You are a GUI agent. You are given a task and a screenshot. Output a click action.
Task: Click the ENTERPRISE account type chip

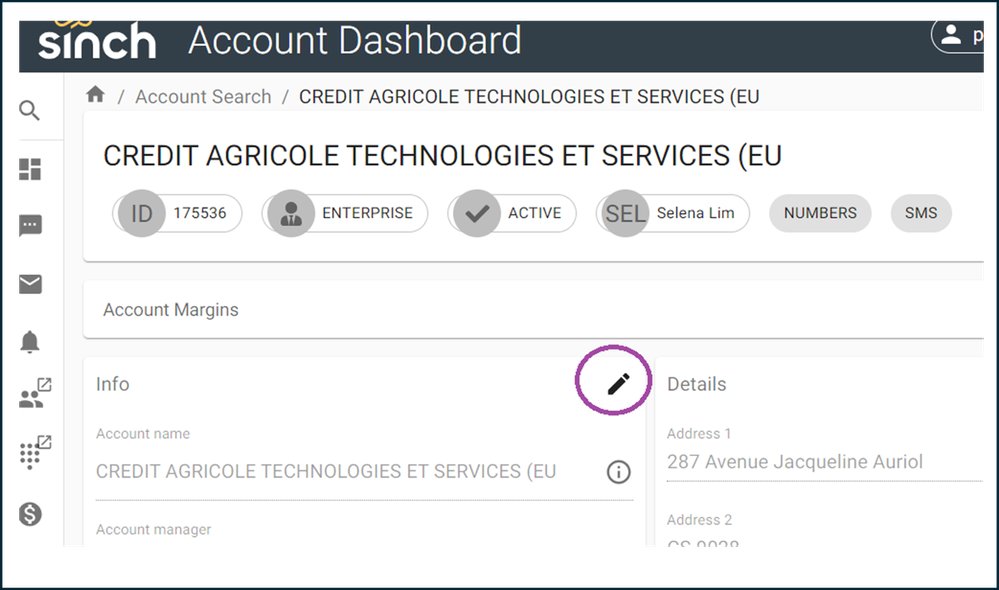[x=345, y=213]
